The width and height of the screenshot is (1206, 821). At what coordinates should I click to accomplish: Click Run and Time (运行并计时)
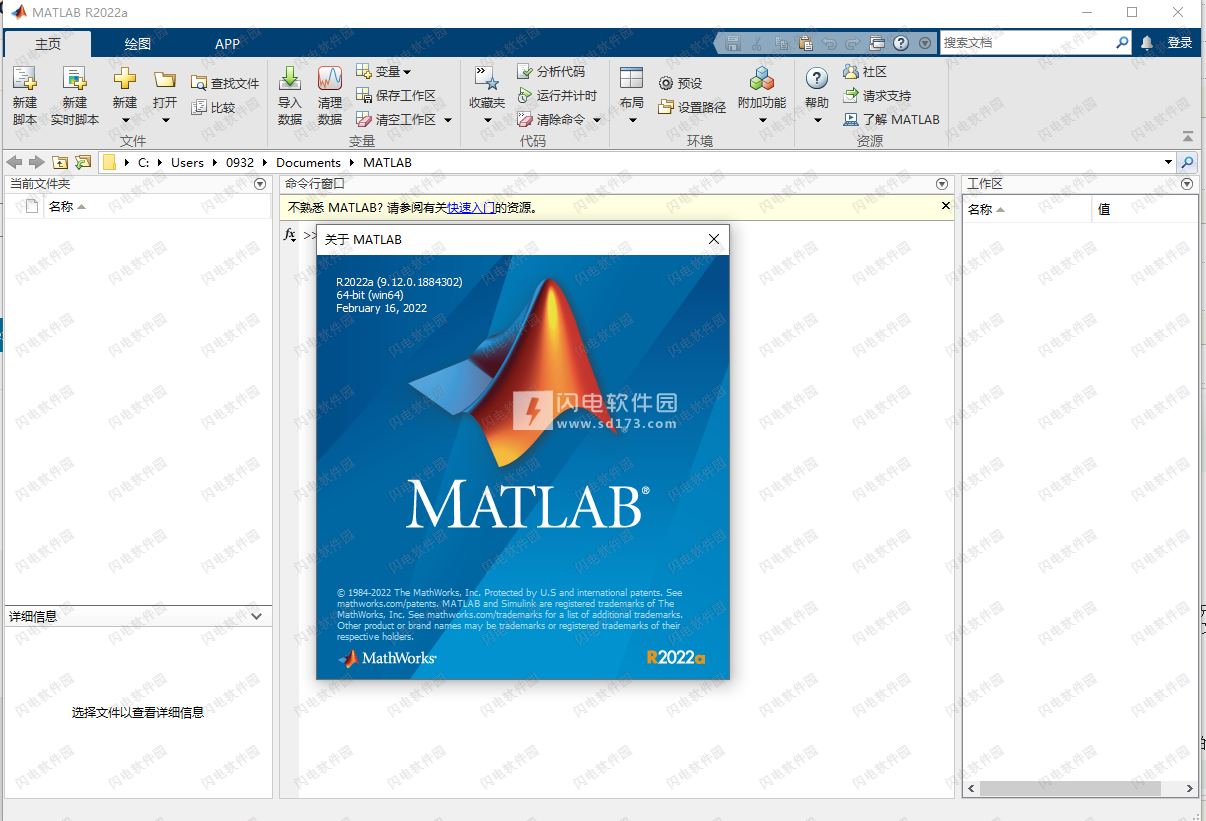[557, 95]
